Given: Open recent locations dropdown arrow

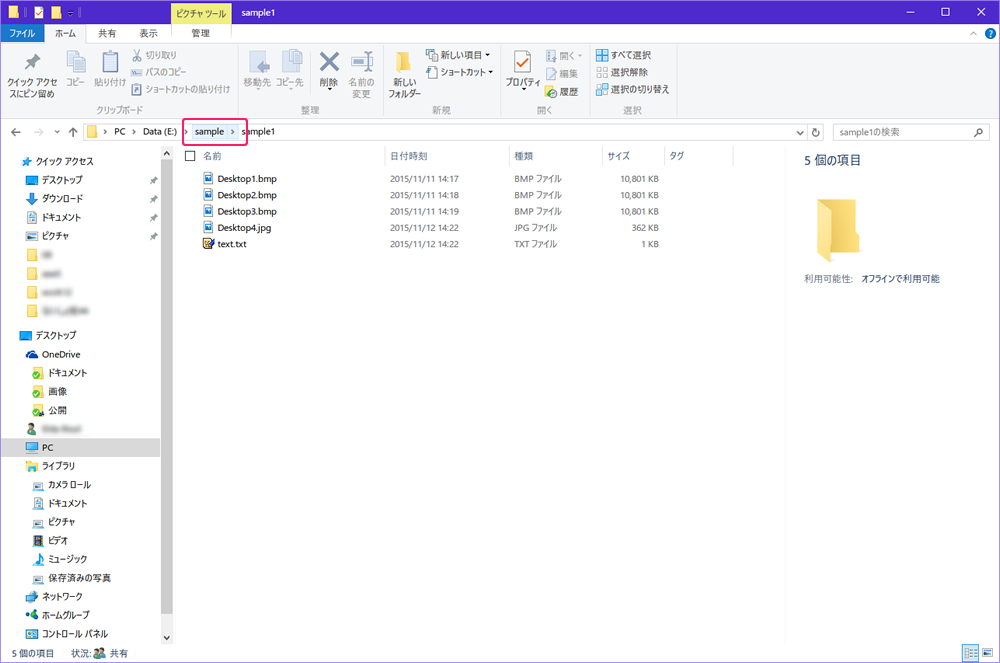Looking at the screenshot, I should click(x=57, y=132).
